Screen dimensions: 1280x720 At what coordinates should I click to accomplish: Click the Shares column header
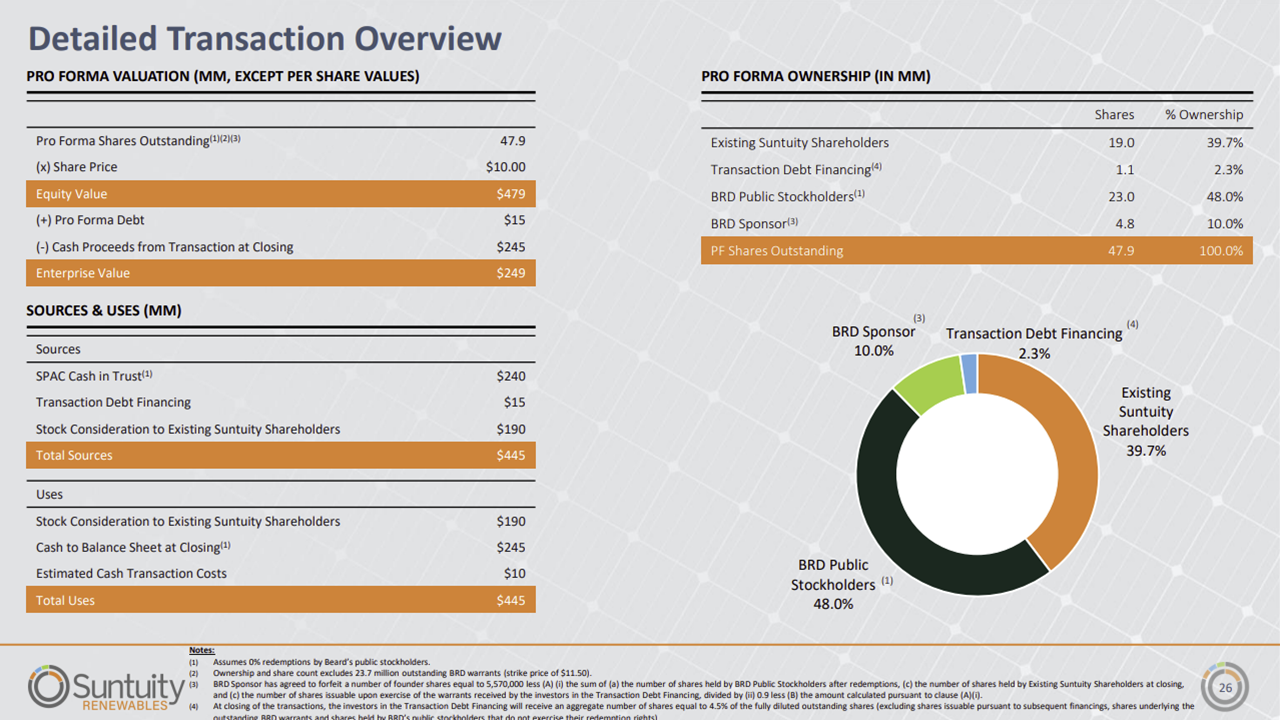point(1114,115)
